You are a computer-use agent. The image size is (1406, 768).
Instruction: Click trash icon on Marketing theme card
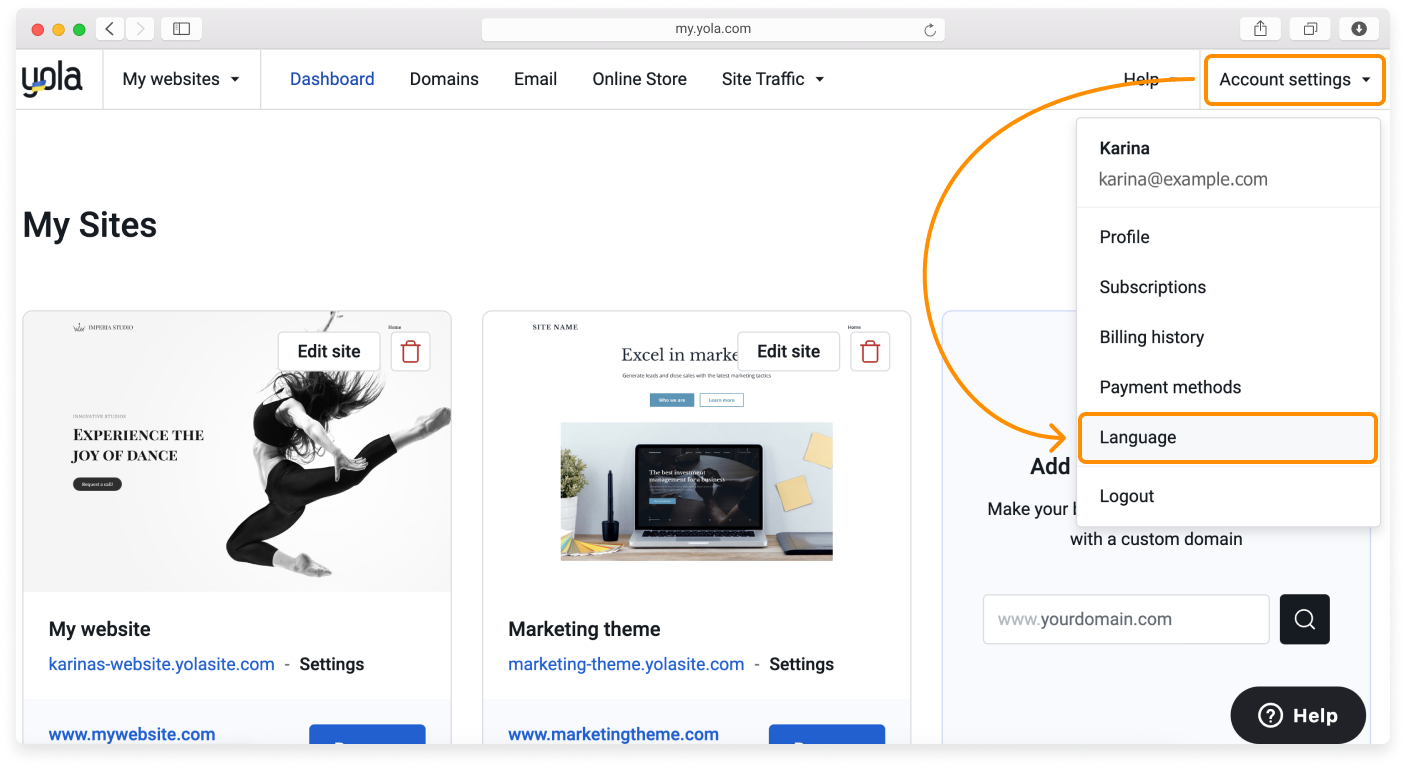(x=870, y=352)
